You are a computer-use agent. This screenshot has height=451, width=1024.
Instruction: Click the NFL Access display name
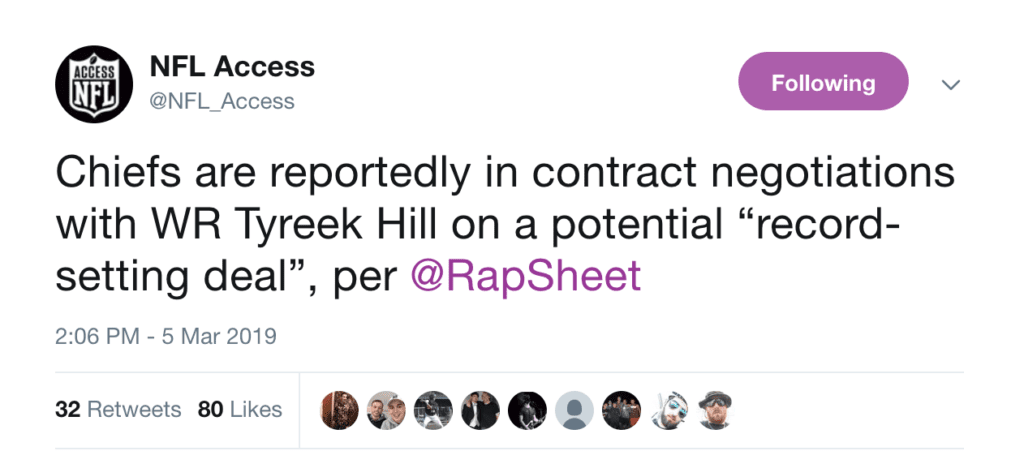point(231,67)
